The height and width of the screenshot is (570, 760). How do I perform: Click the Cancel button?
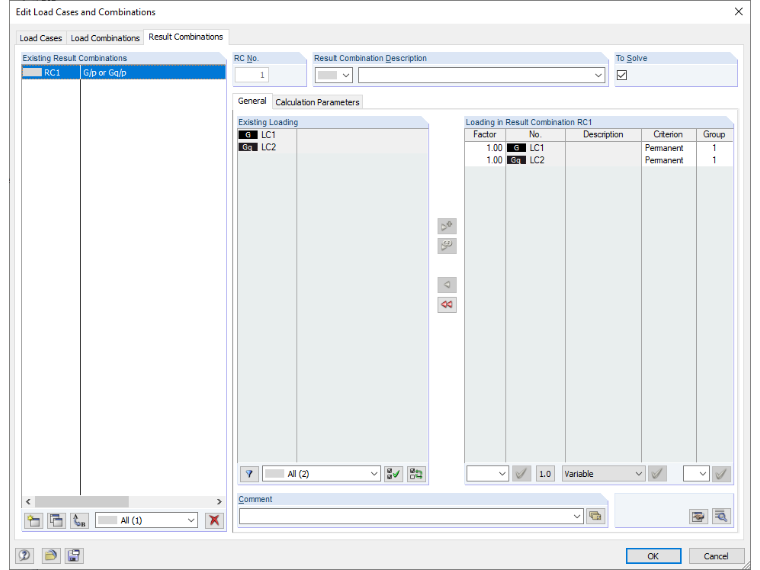(716, 556)
